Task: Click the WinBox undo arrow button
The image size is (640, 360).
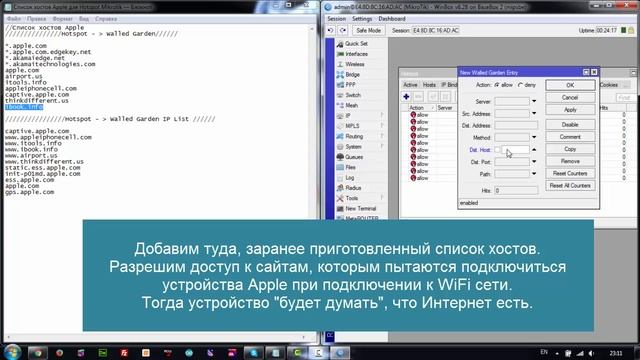Action: pos(331,31)
